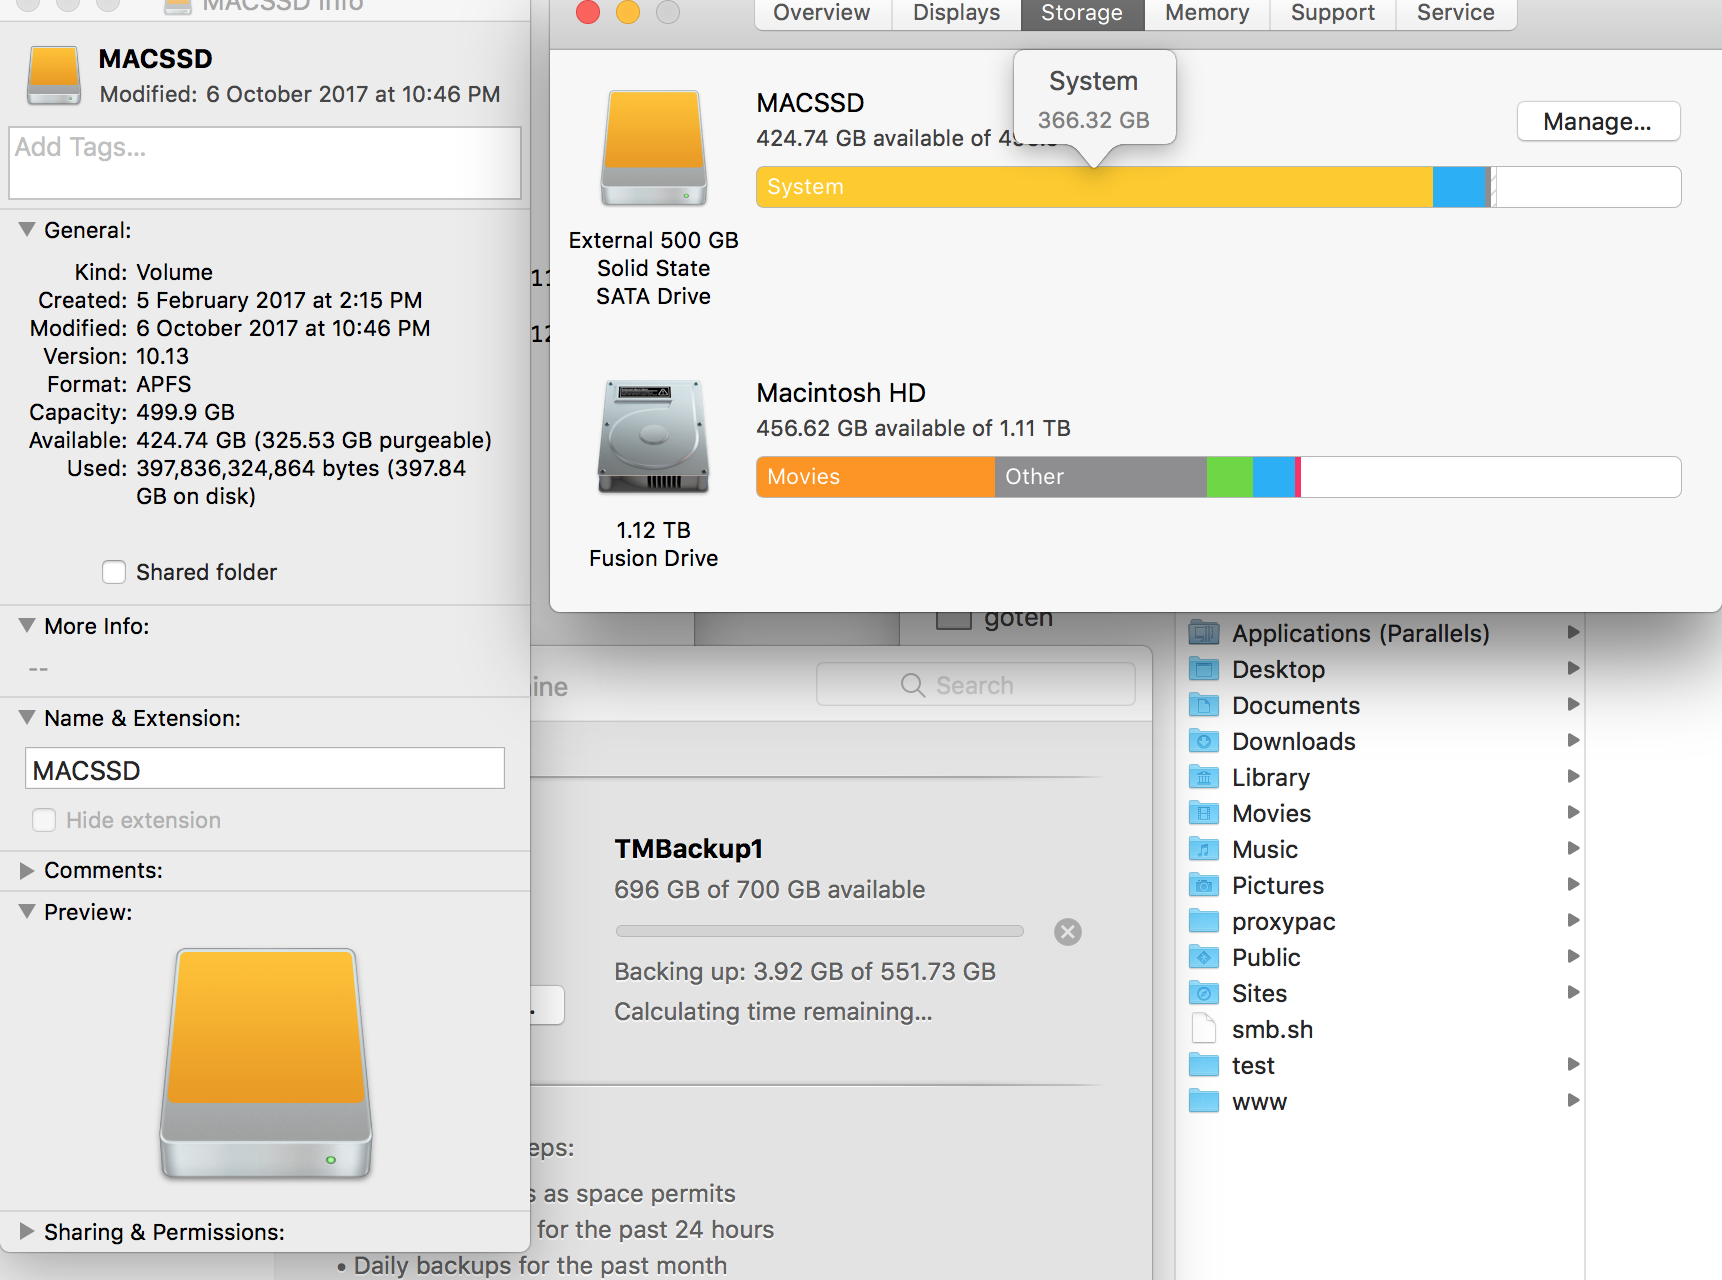Collapse the More Info section

pyautogui.click(x=27, y=626)
